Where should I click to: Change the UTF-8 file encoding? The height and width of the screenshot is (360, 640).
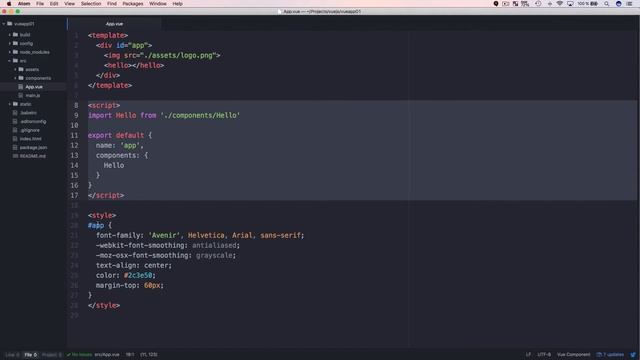point(544,355)
